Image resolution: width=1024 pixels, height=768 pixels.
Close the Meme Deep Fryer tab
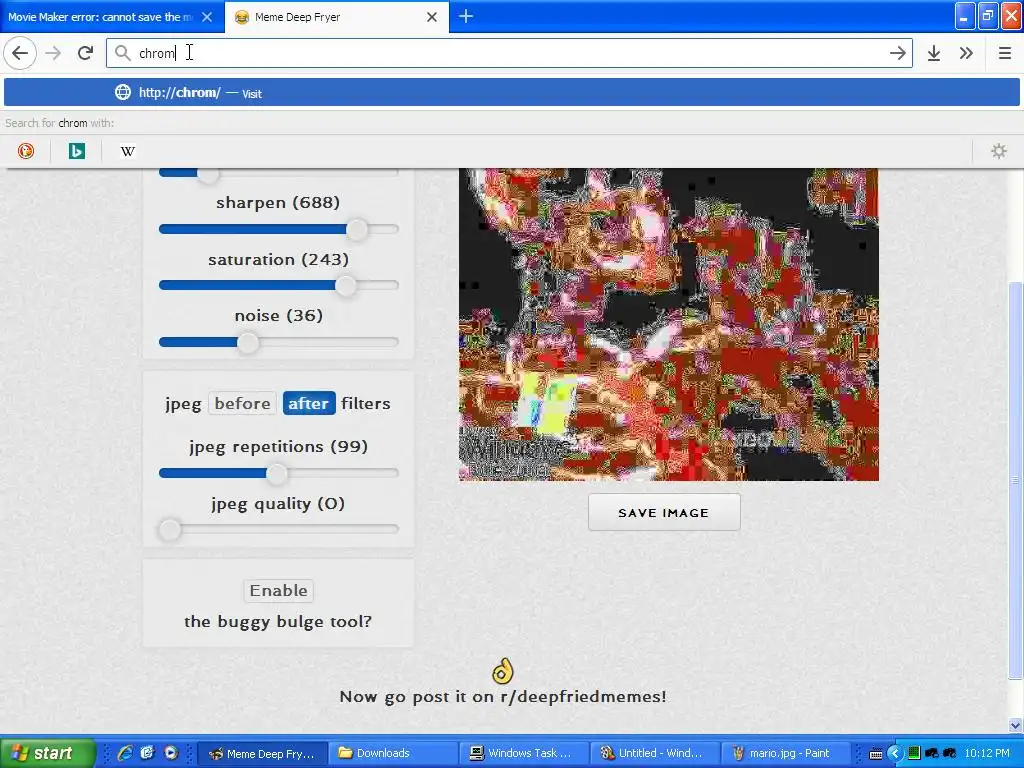(x=432, y=17)
